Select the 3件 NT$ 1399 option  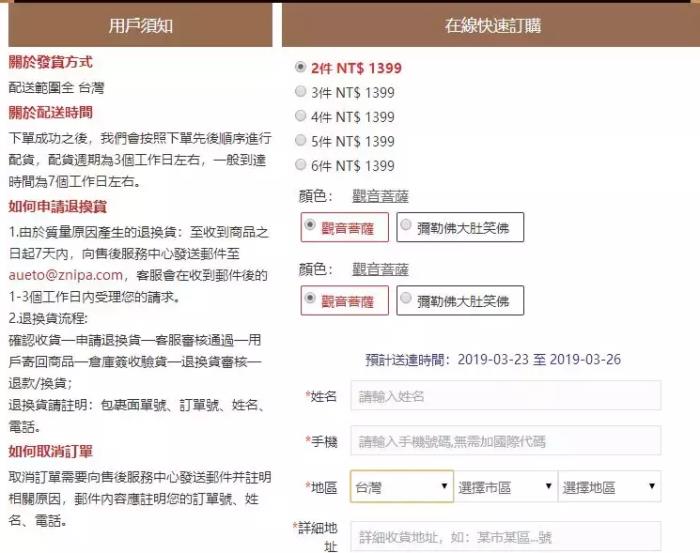pyautogui.click(x=301, y=92)
